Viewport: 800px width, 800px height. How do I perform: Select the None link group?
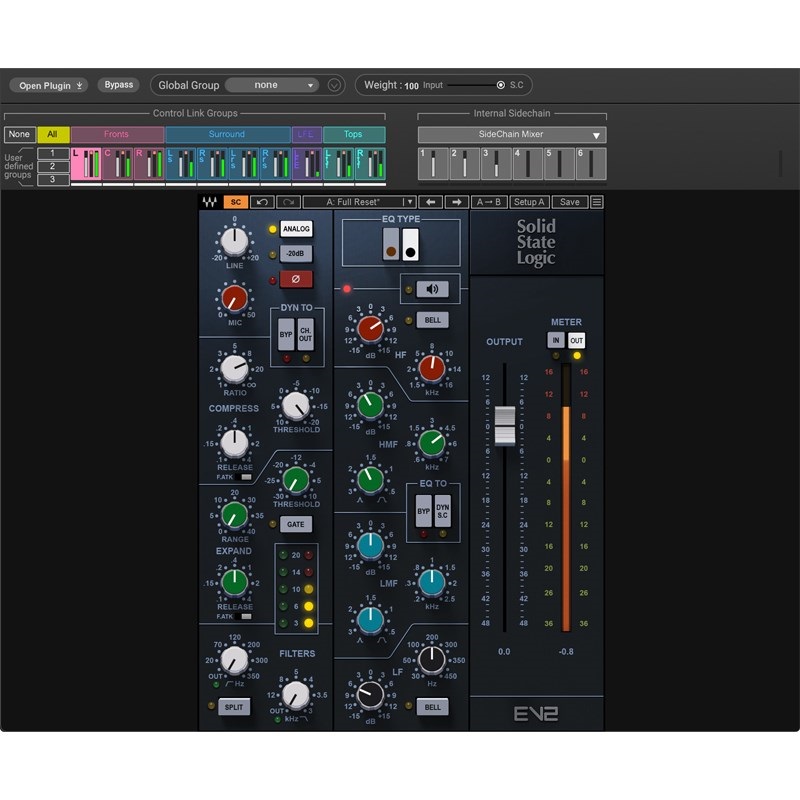pos(19,134)
